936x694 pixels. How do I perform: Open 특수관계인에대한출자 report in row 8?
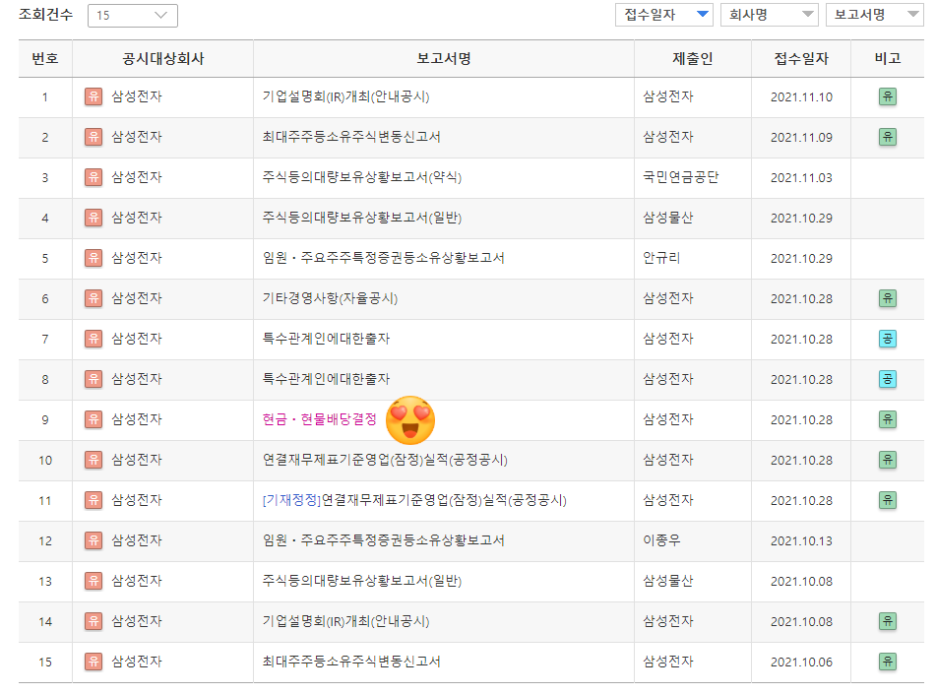point(326,379)
